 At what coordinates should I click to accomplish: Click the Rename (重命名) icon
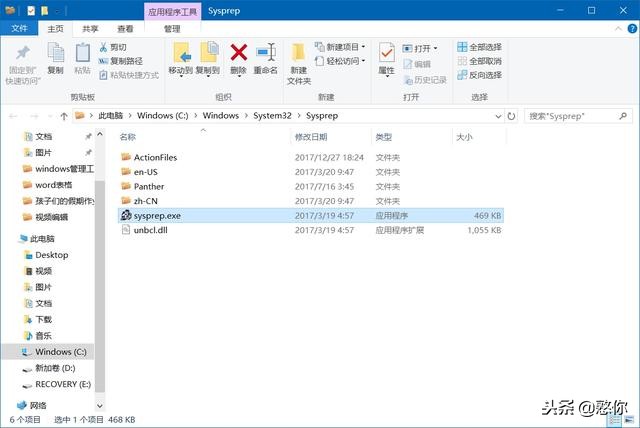tap(266, 53)
